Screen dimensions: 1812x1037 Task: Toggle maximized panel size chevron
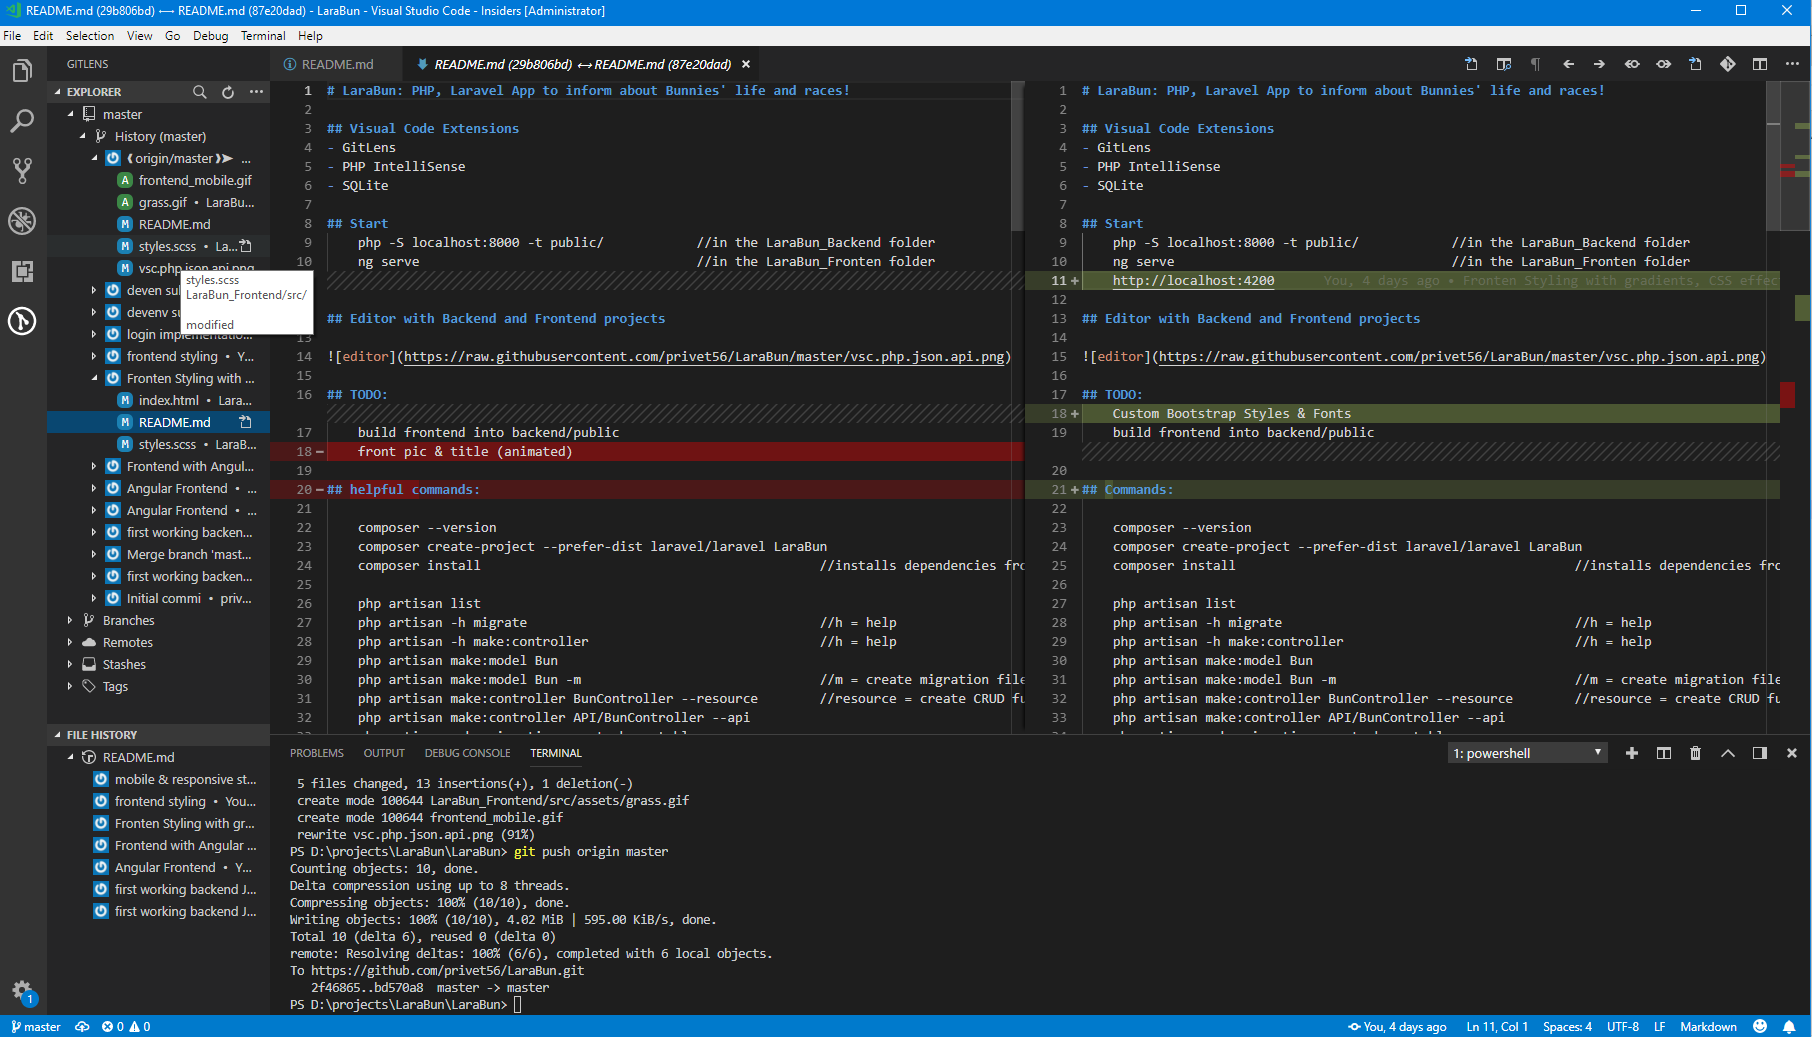1728,753
